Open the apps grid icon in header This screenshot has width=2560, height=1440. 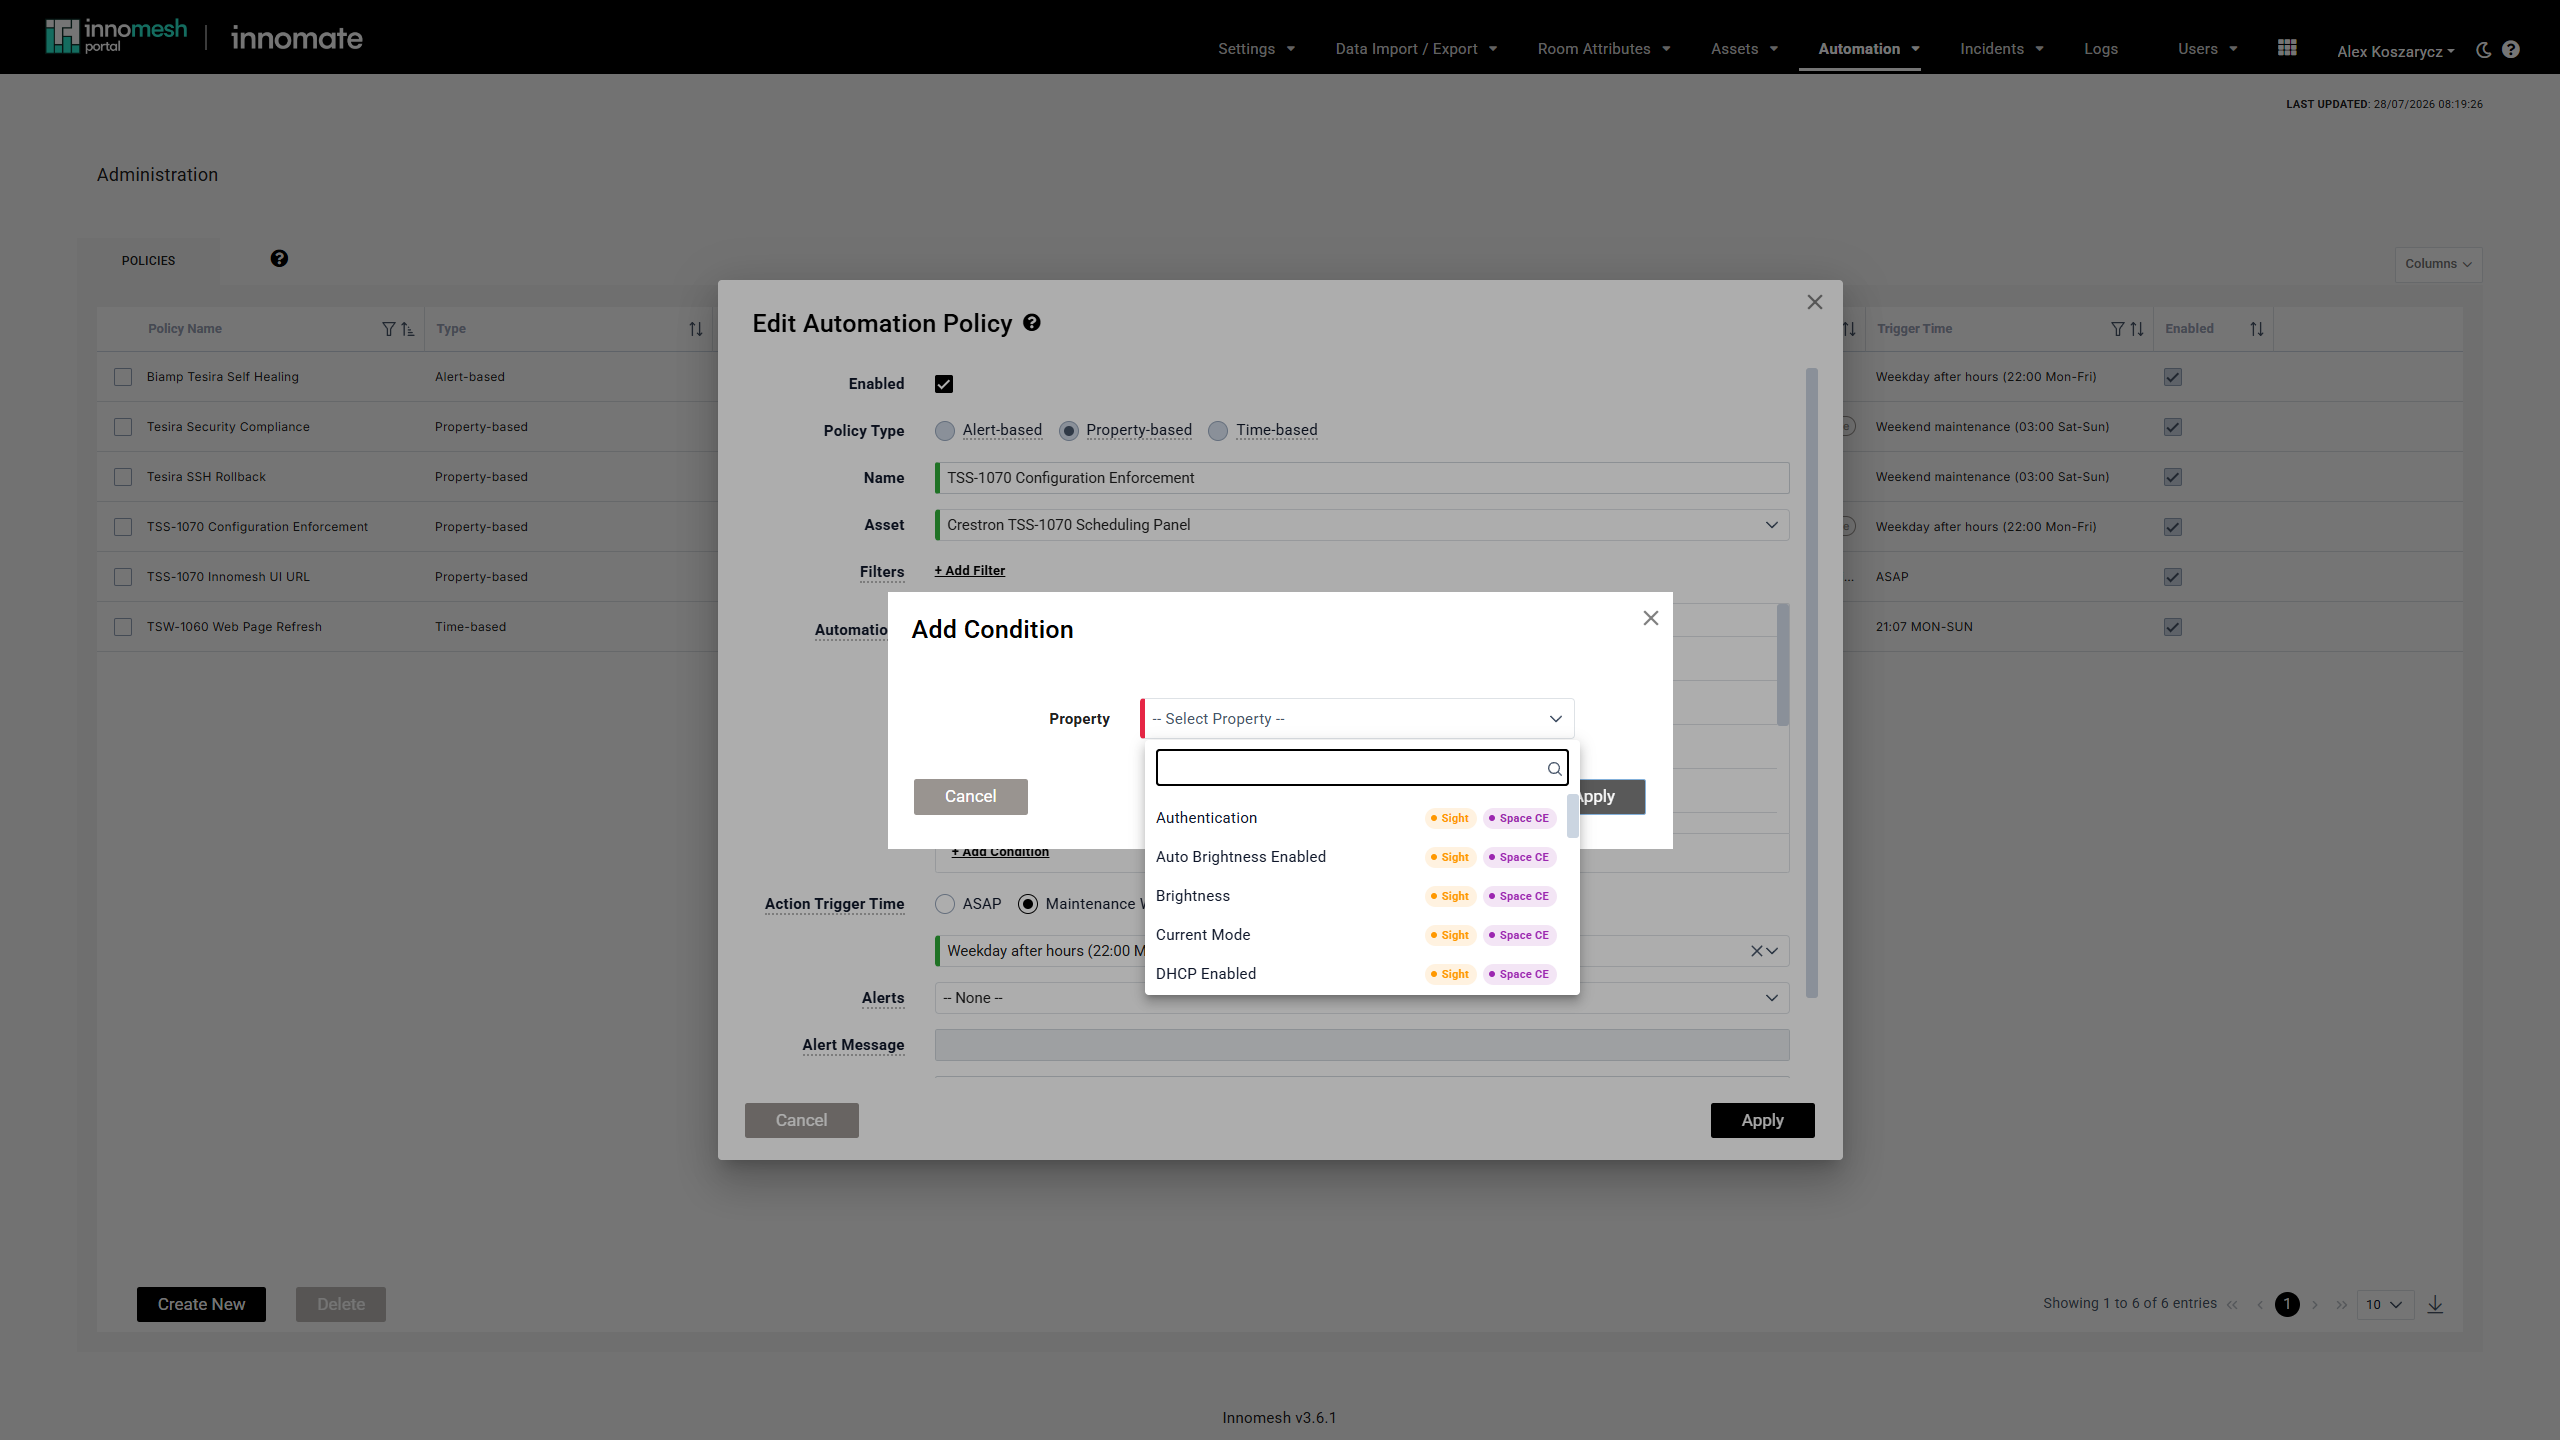(2287, 48)
